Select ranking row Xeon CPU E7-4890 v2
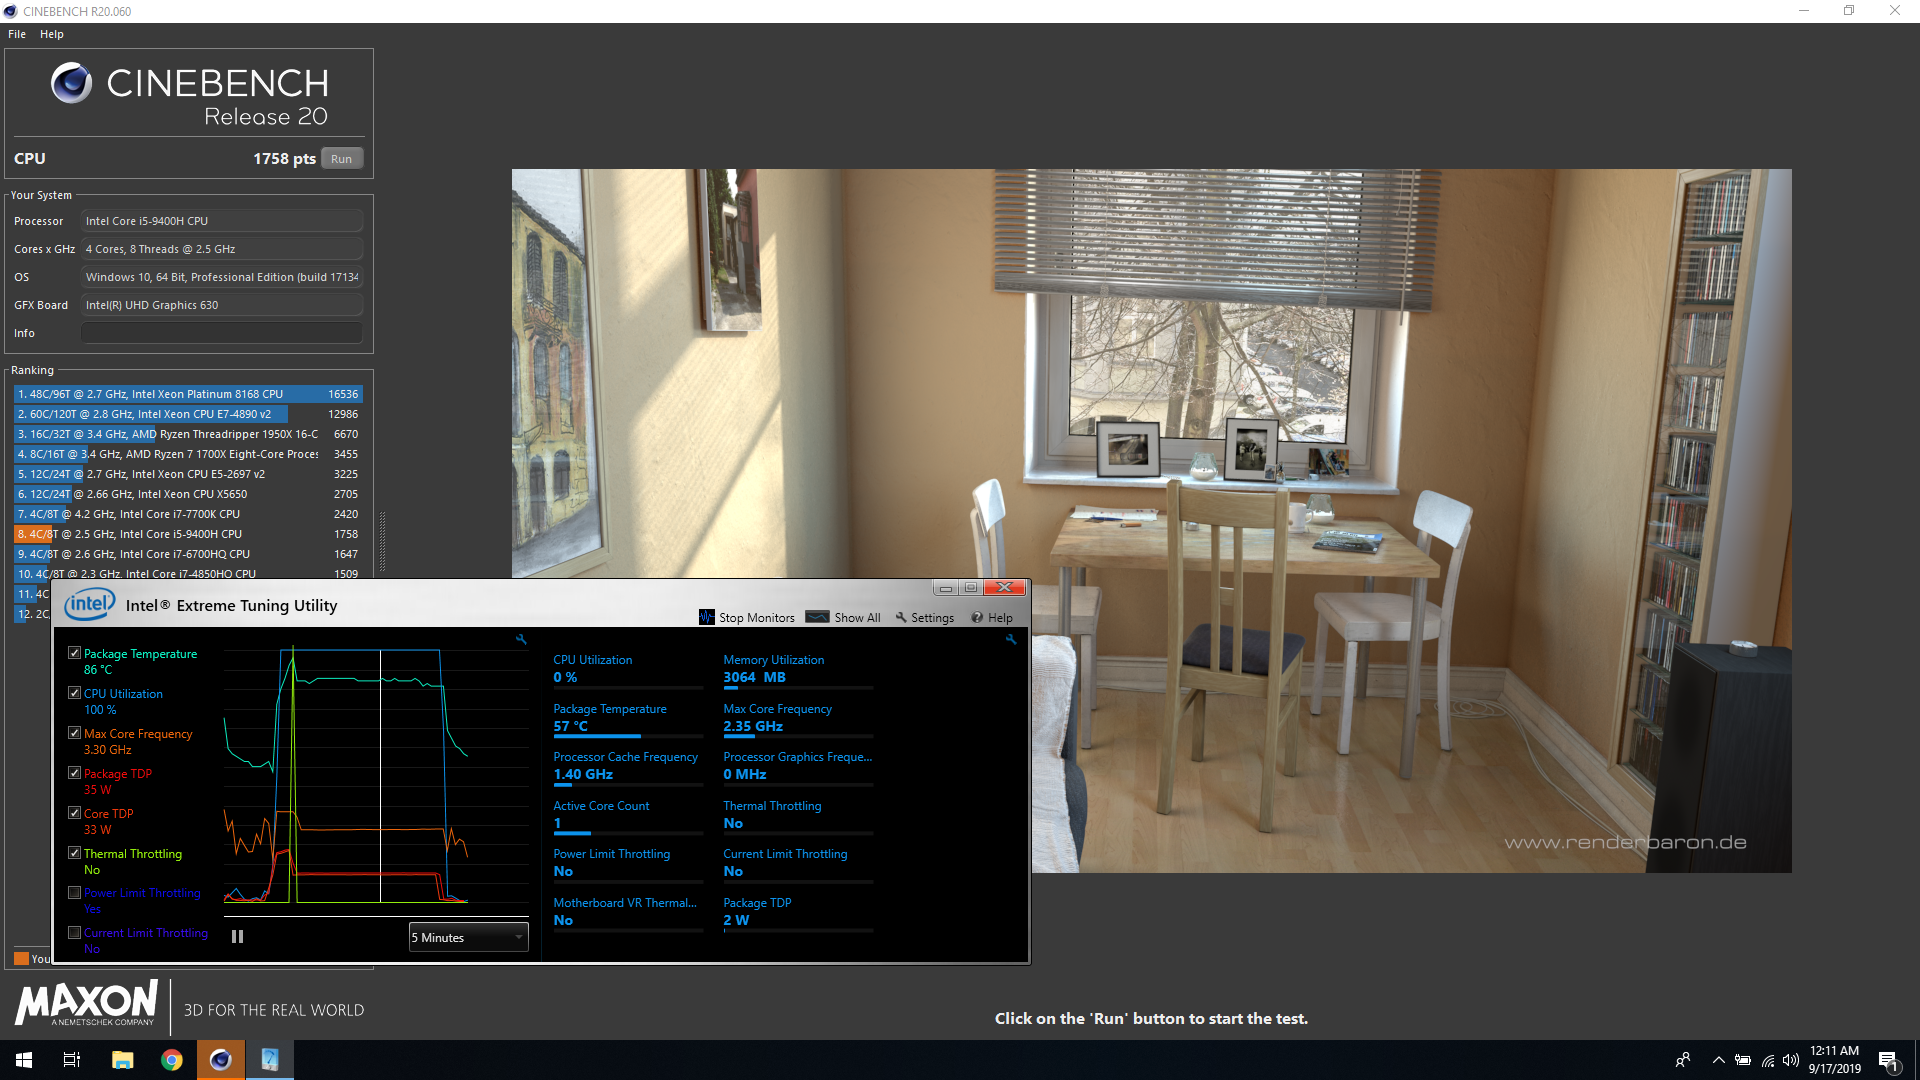 pos(188,414)
